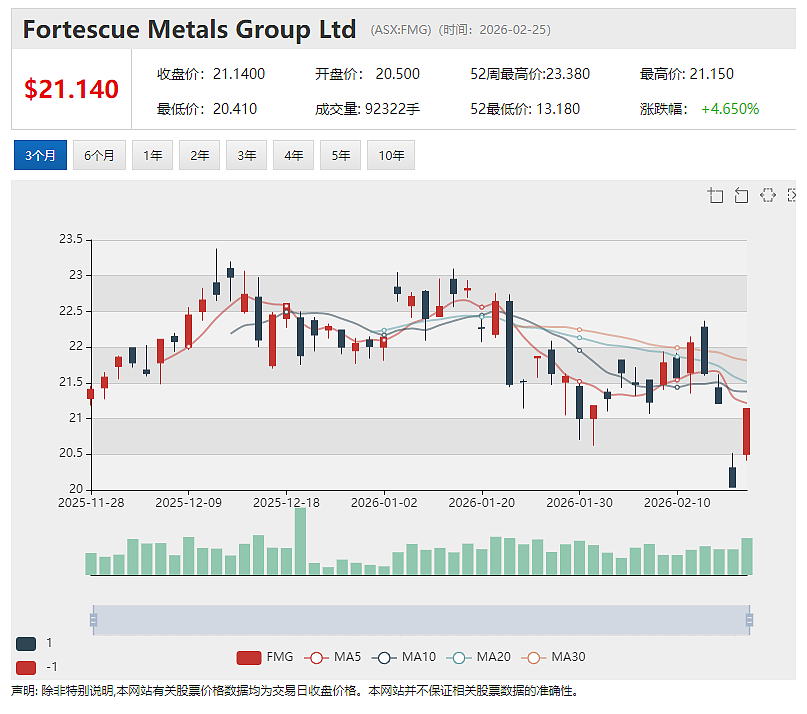Image resolution: width=807 pixels, height=714 pixels.
Task: Choose the 4年 range tab
Action: (x=293, y=155)
